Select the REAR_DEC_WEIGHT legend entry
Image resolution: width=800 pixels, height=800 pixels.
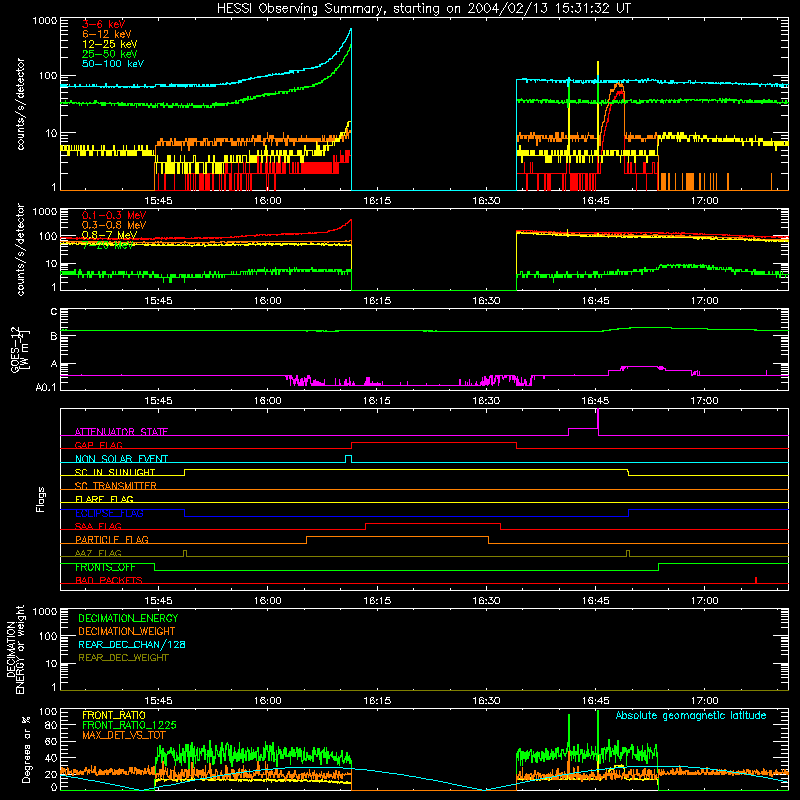[123, 658]
